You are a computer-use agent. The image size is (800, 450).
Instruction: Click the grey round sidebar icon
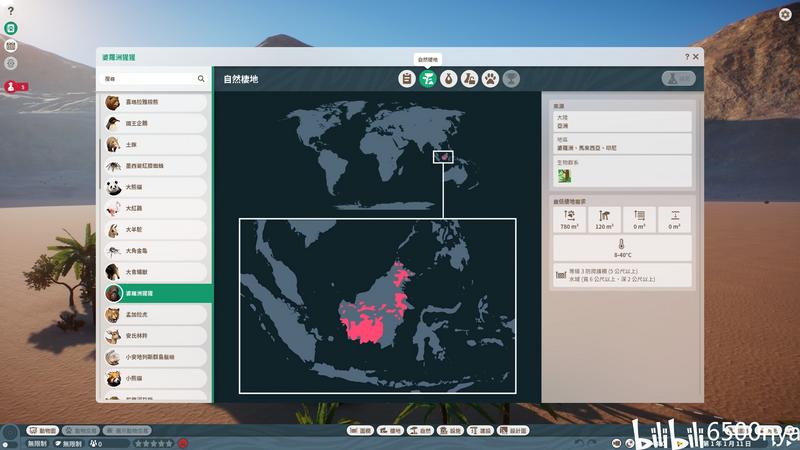(11, 63)
